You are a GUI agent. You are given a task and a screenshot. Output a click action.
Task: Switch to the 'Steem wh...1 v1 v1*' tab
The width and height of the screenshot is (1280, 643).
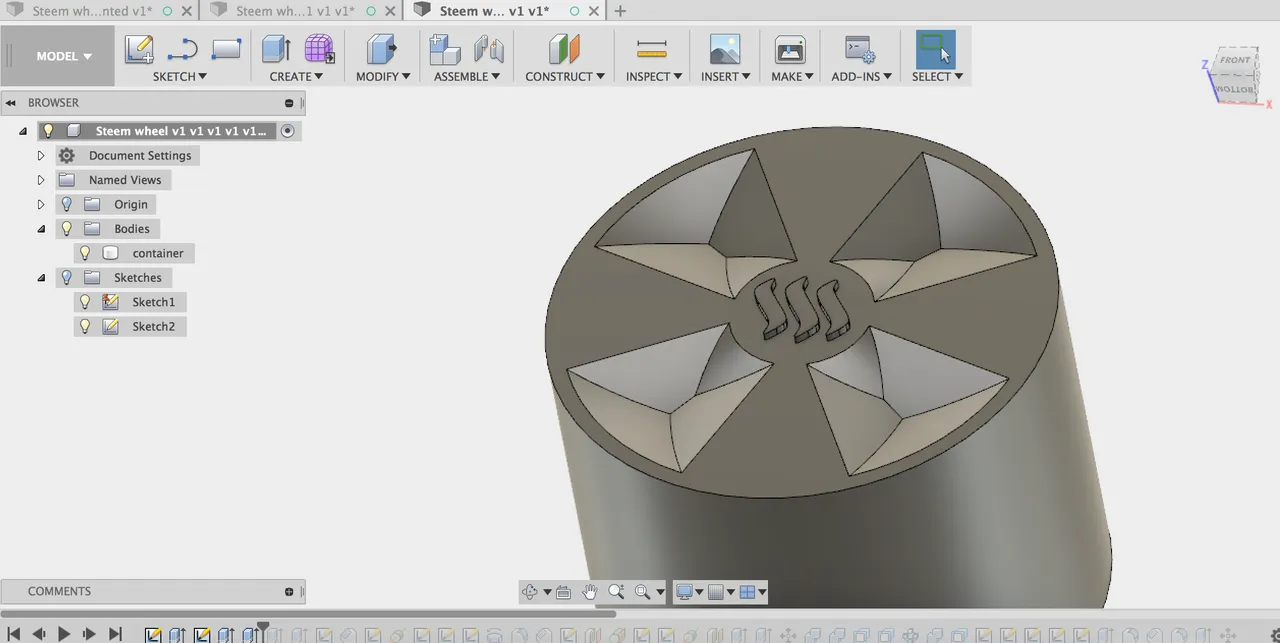click(x=295, y=11)
